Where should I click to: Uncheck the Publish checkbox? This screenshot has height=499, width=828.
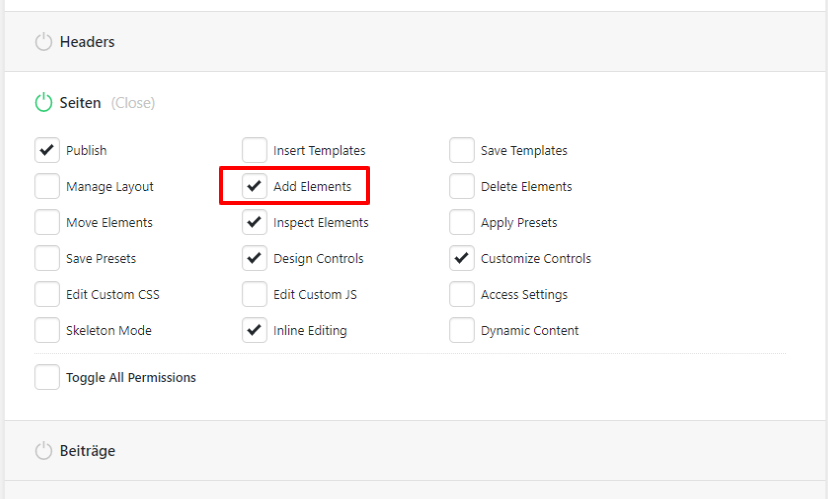(x=47, y=150)
